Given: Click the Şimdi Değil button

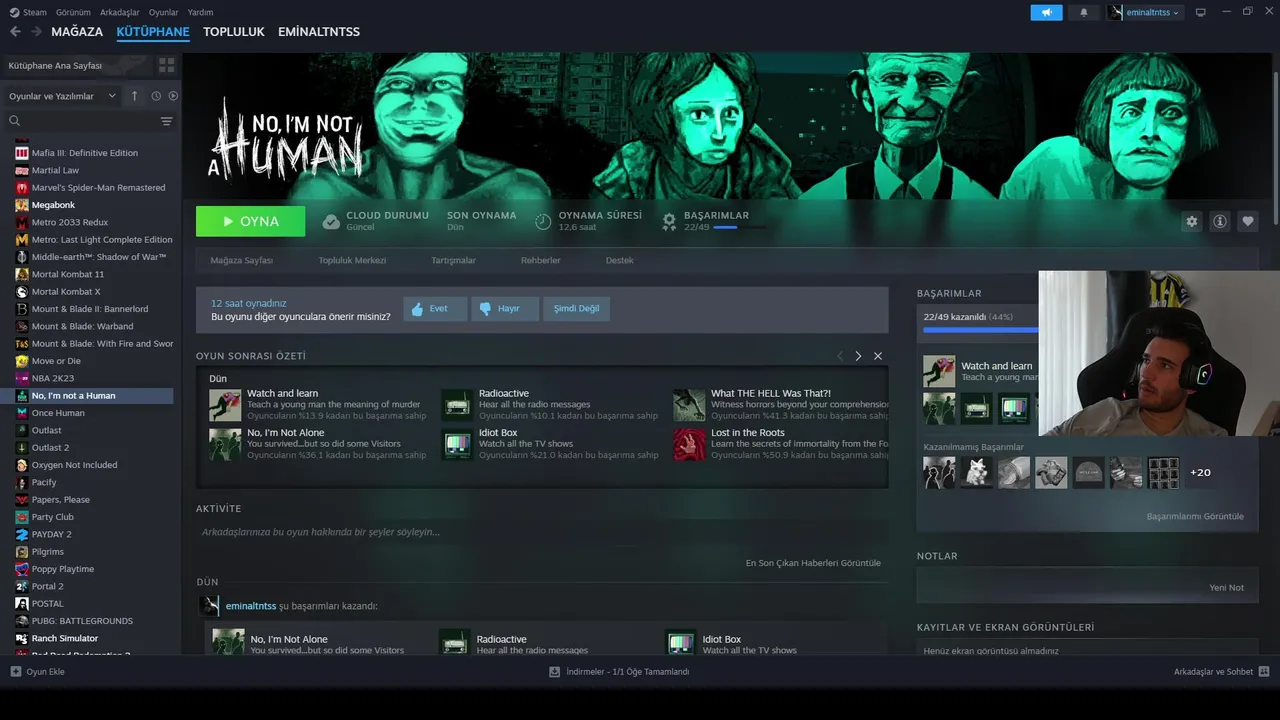Looking at the screenshot, I should coord(577,309).
